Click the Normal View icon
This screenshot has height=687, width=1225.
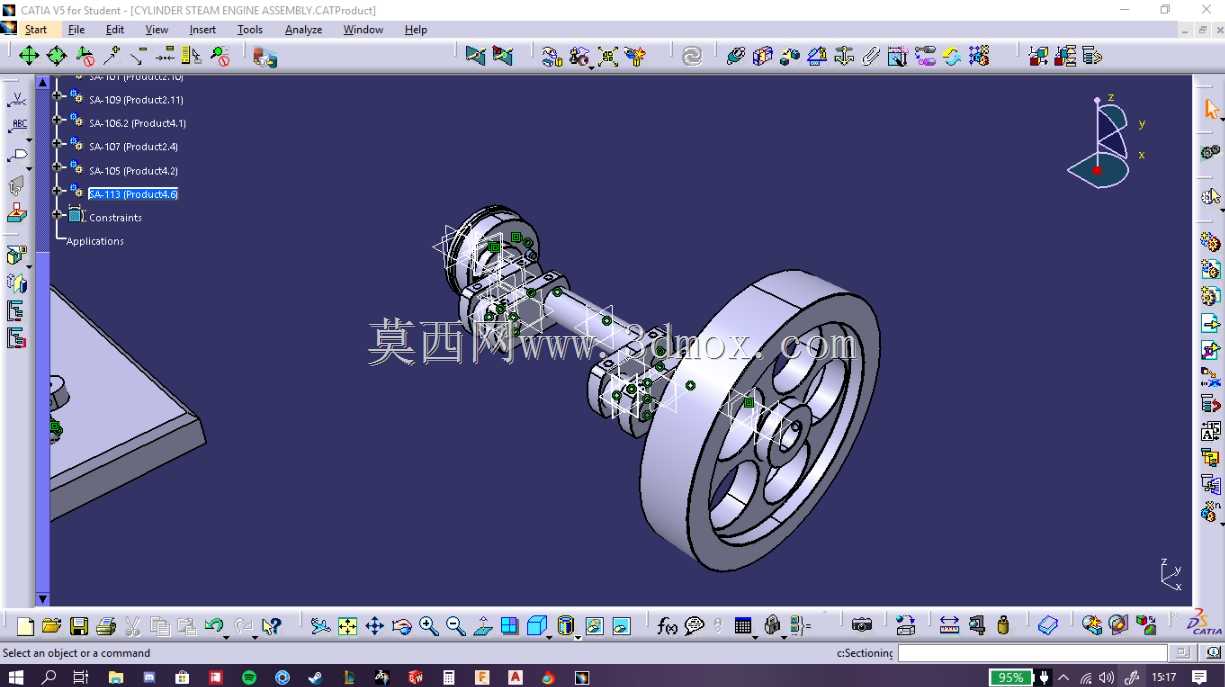(483, 626)
